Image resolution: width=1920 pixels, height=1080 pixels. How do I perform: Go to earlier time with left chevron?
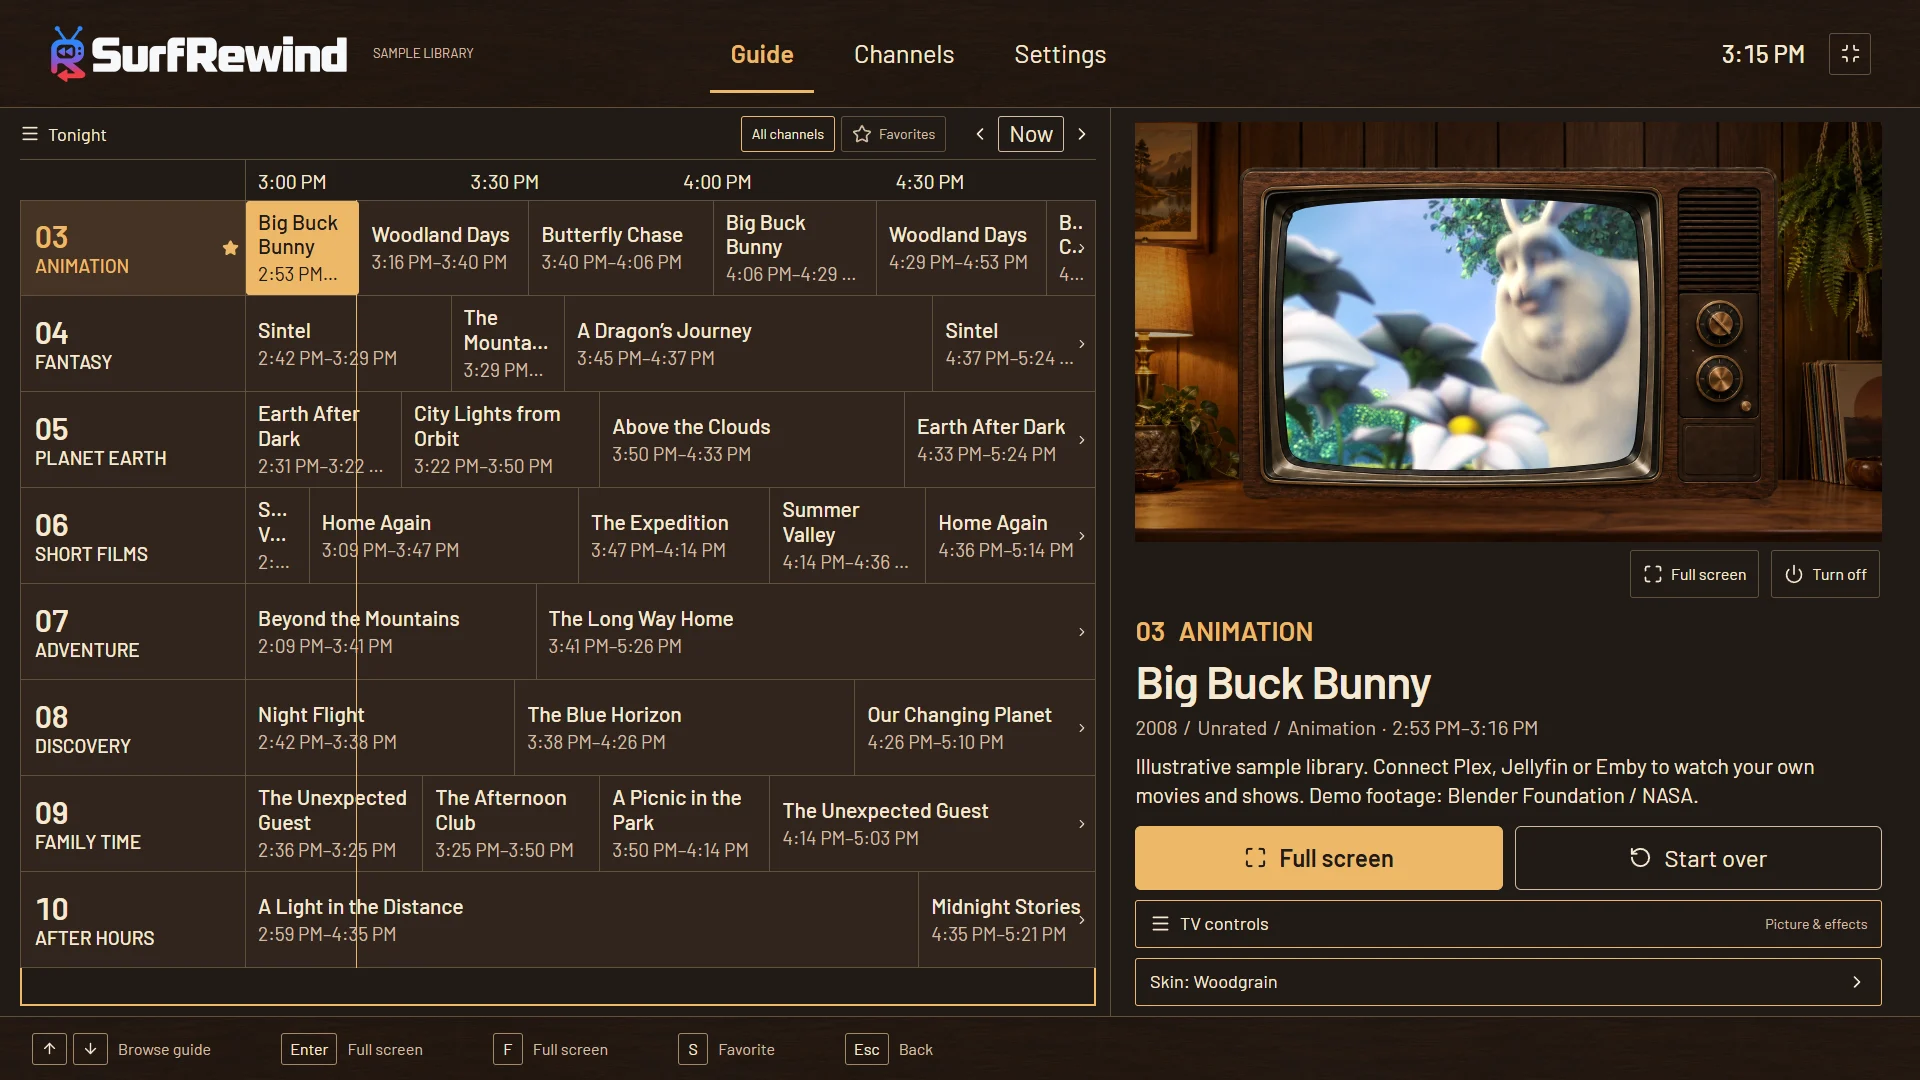pyautogui.click(x=980, y=134)
